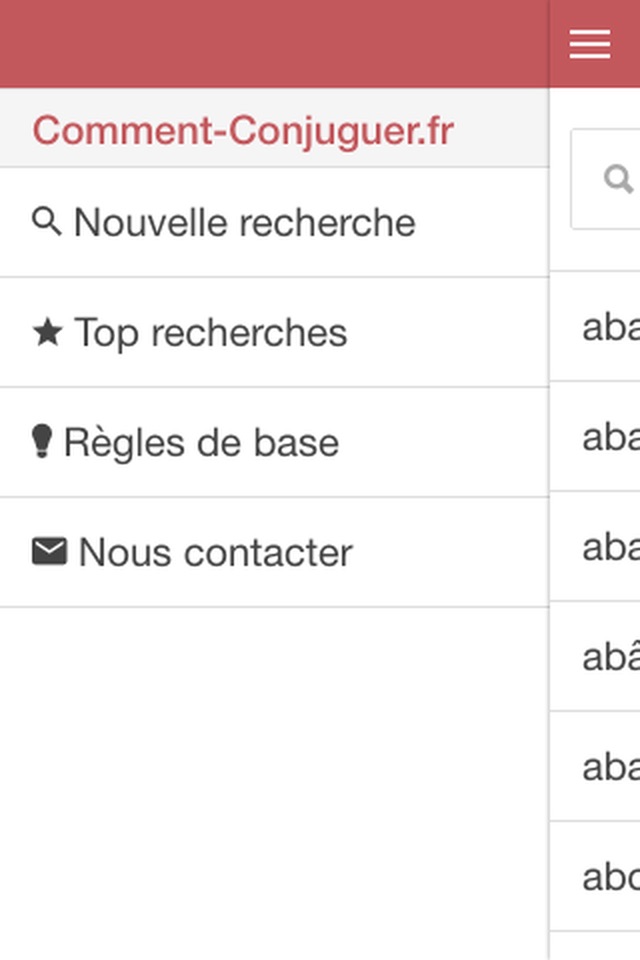Click the magnifier icon beside Nouvelle recherche
Viewport: 640px width, 960px height.
click(x=47, y=222)
